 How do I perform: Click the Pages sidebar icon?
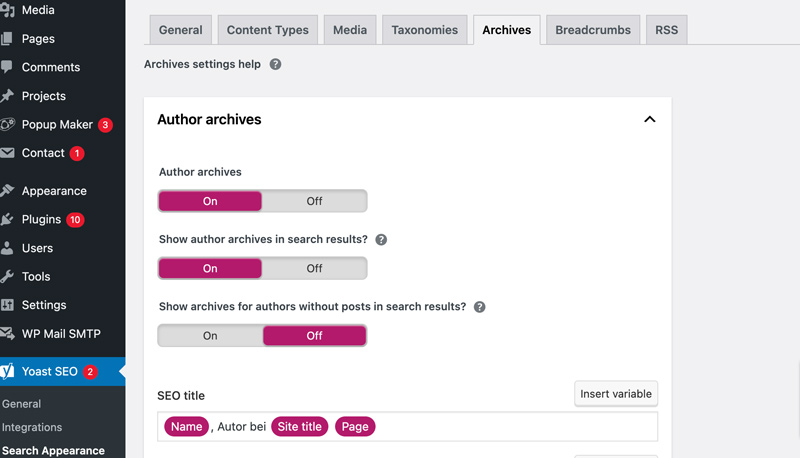7,38
